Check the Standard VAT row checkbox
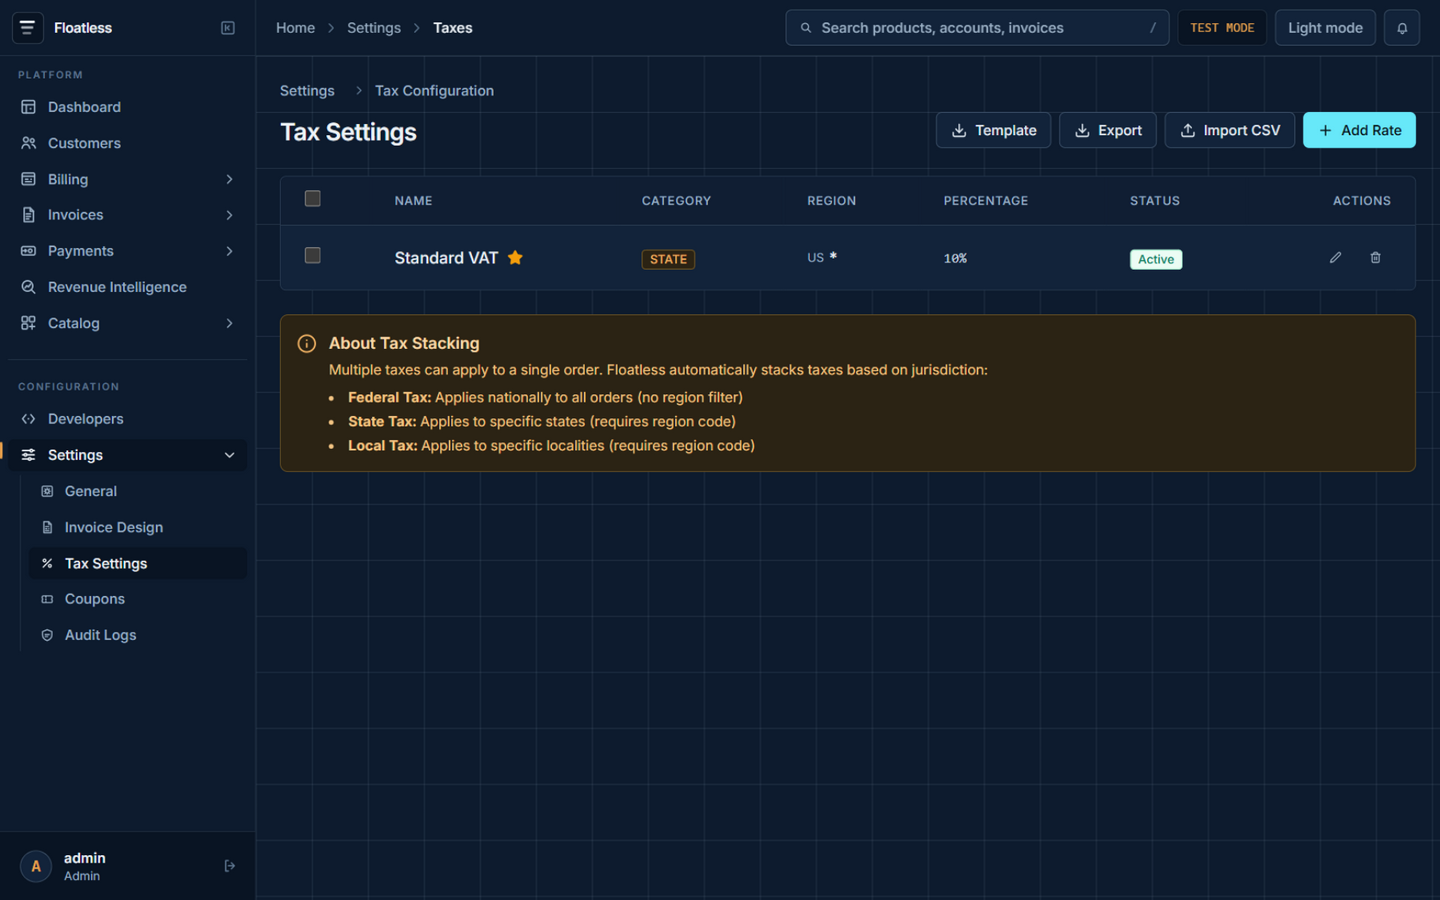 [313, 256]
